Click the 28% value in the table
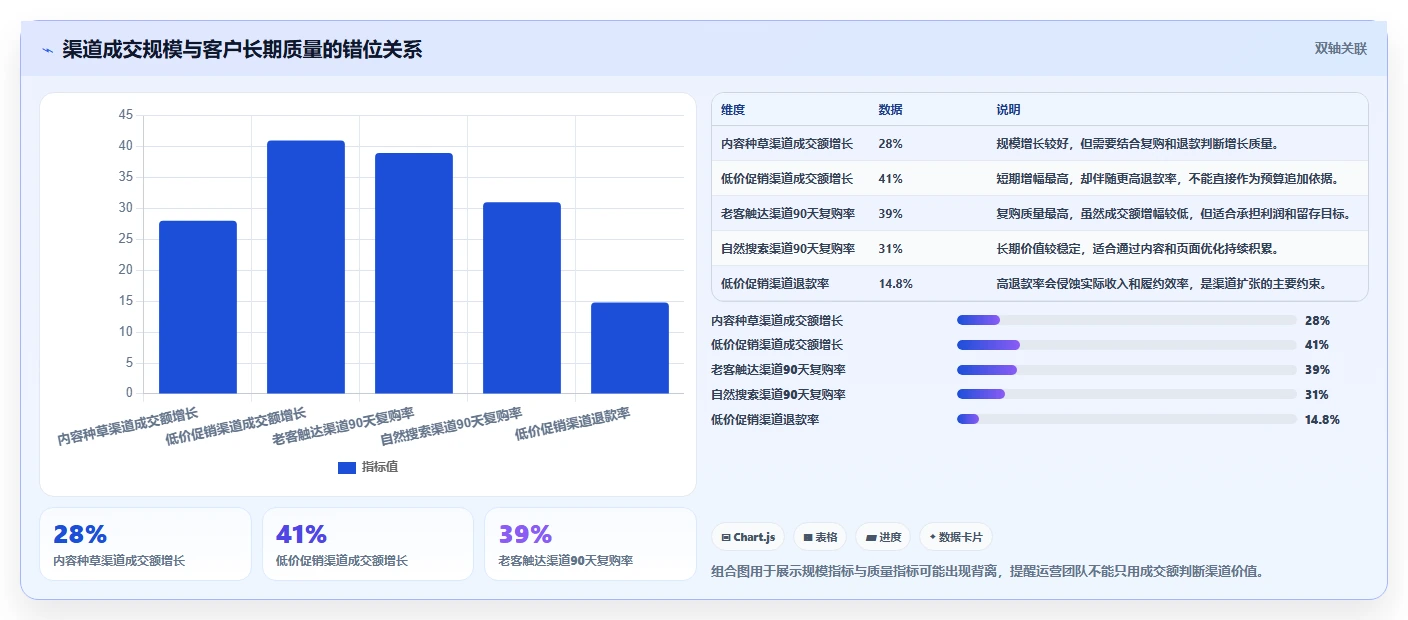 point(890,144)
